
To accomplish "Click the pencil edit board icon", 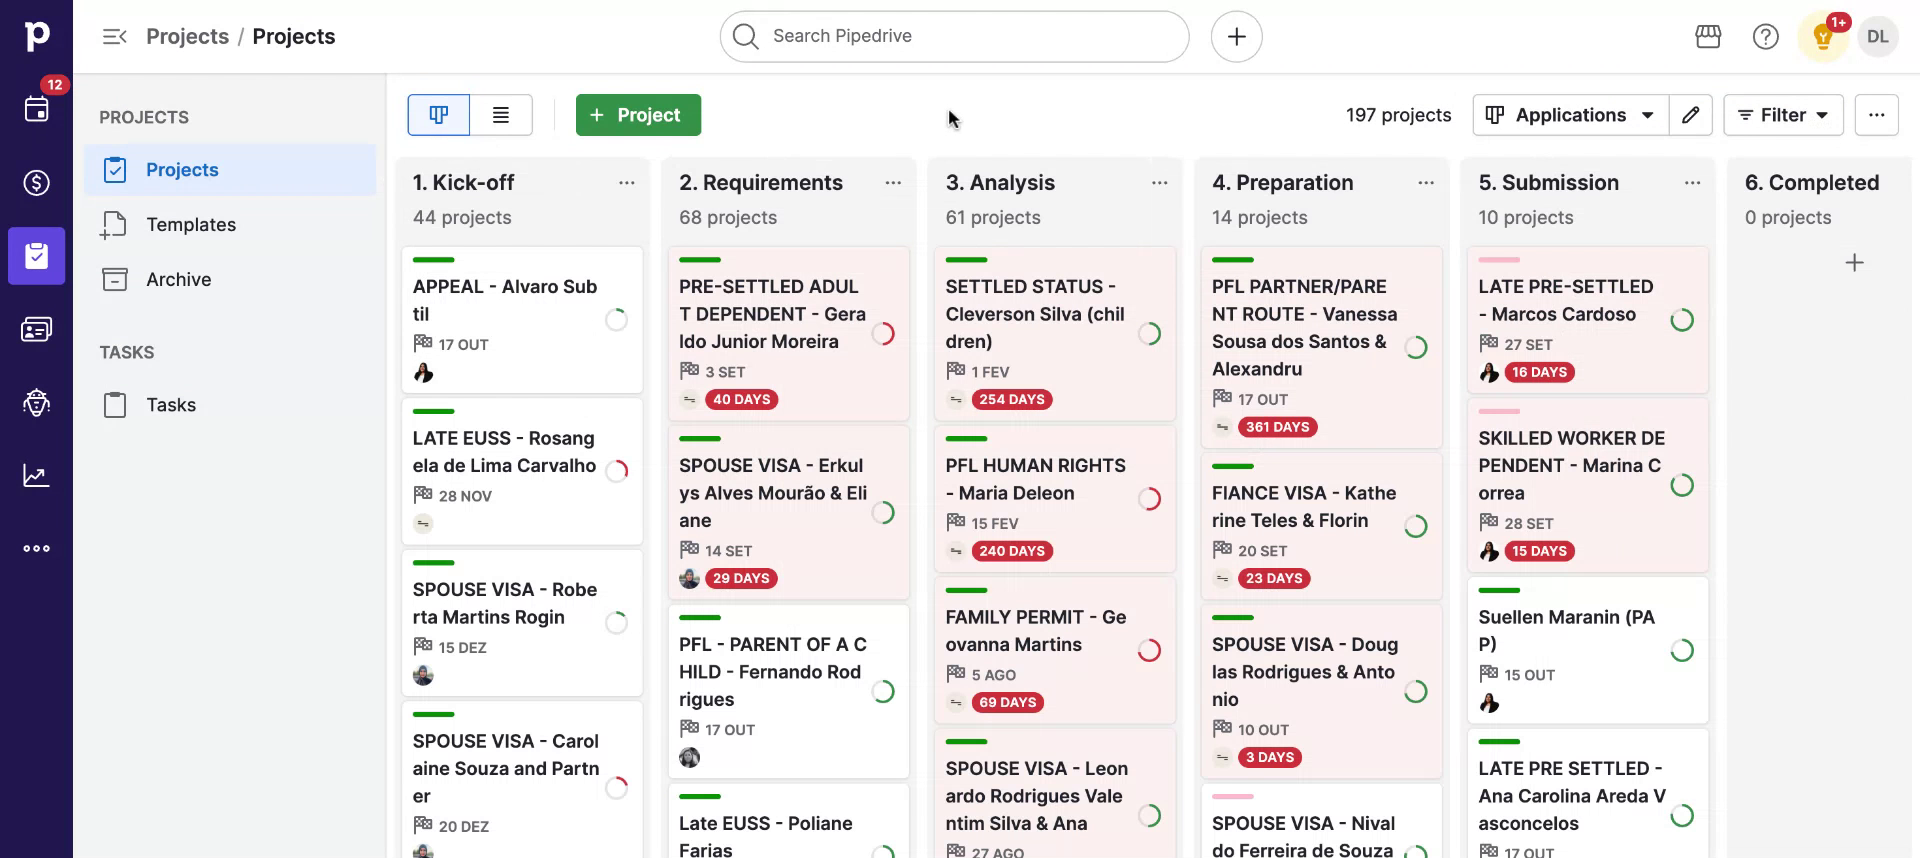I will click(x=1690, y=115).
